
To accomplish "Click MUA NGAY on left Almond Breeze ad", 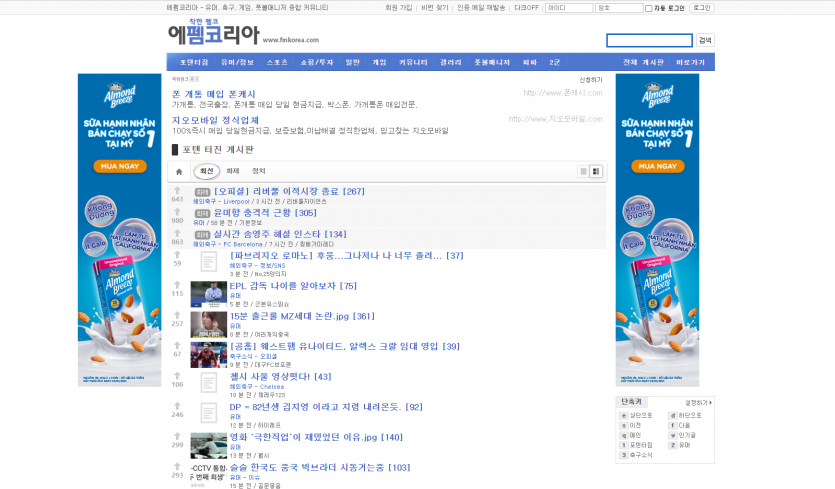I will 119,167.
